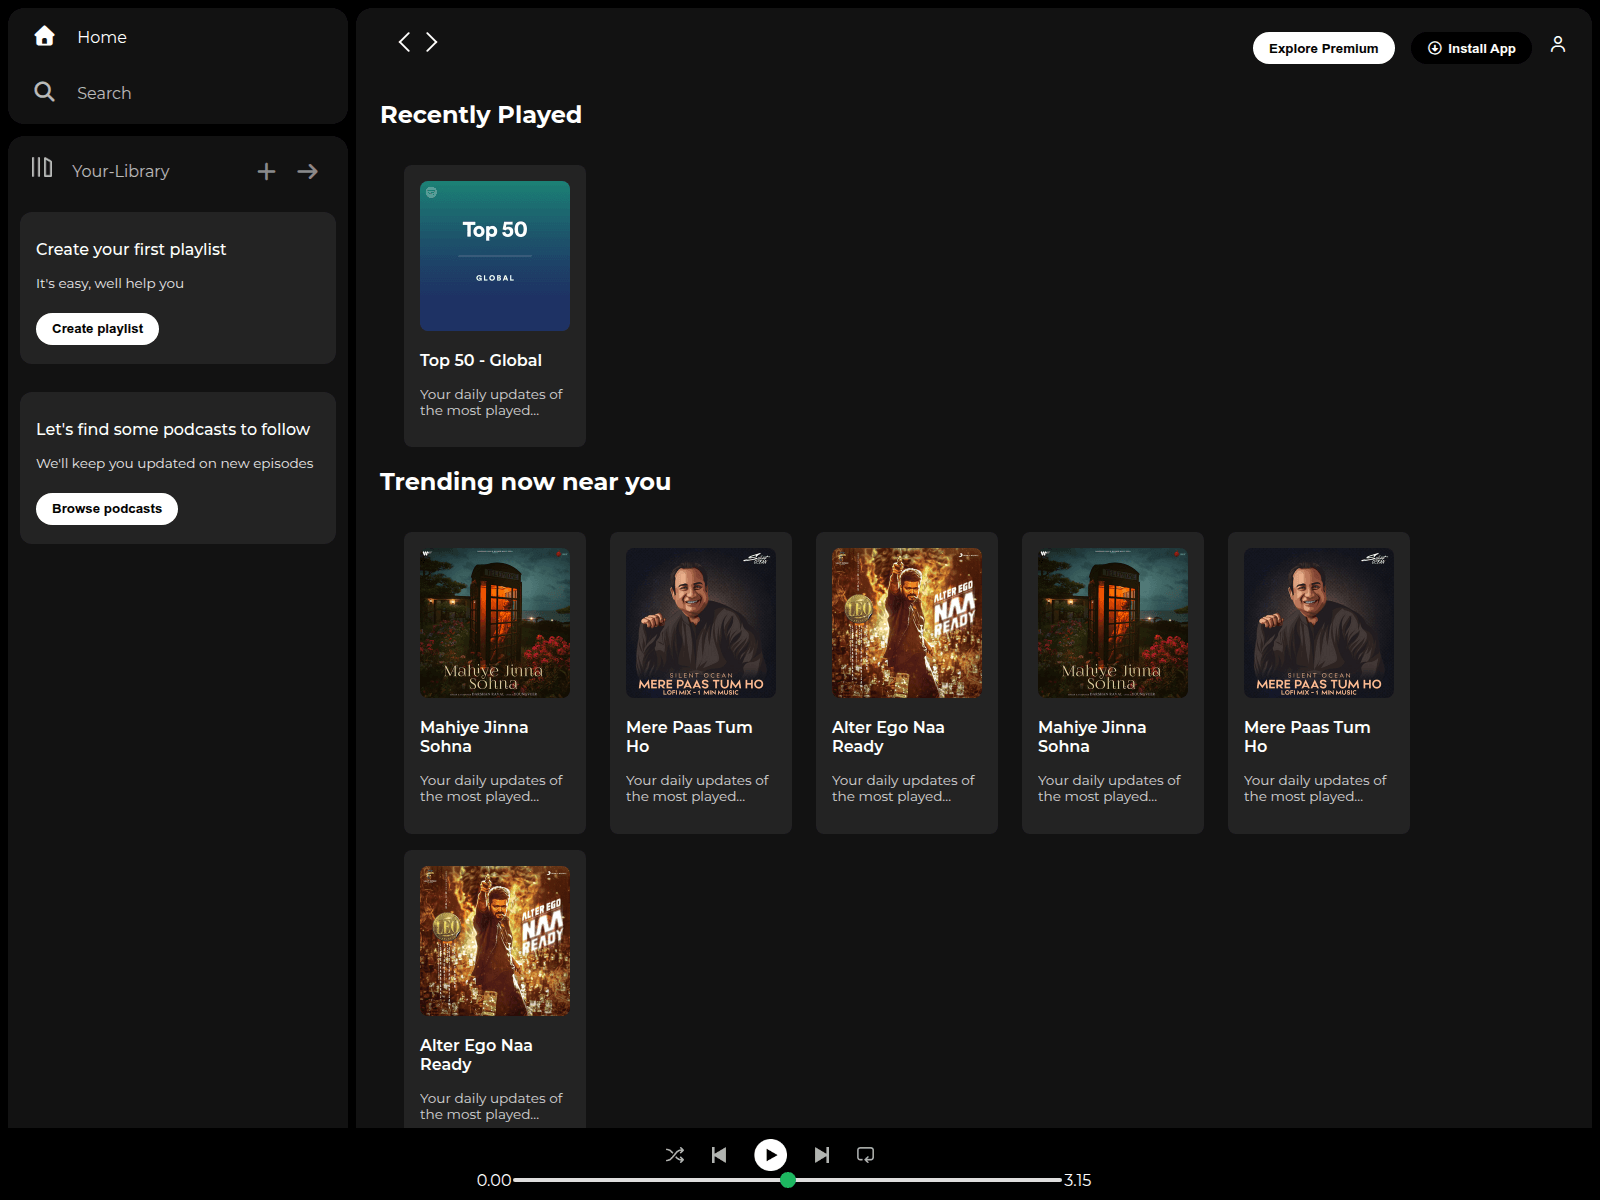Click the arrow icon in Your-Library
The height and width of the screenshot is (1200, 1600).
coord(307,172)
